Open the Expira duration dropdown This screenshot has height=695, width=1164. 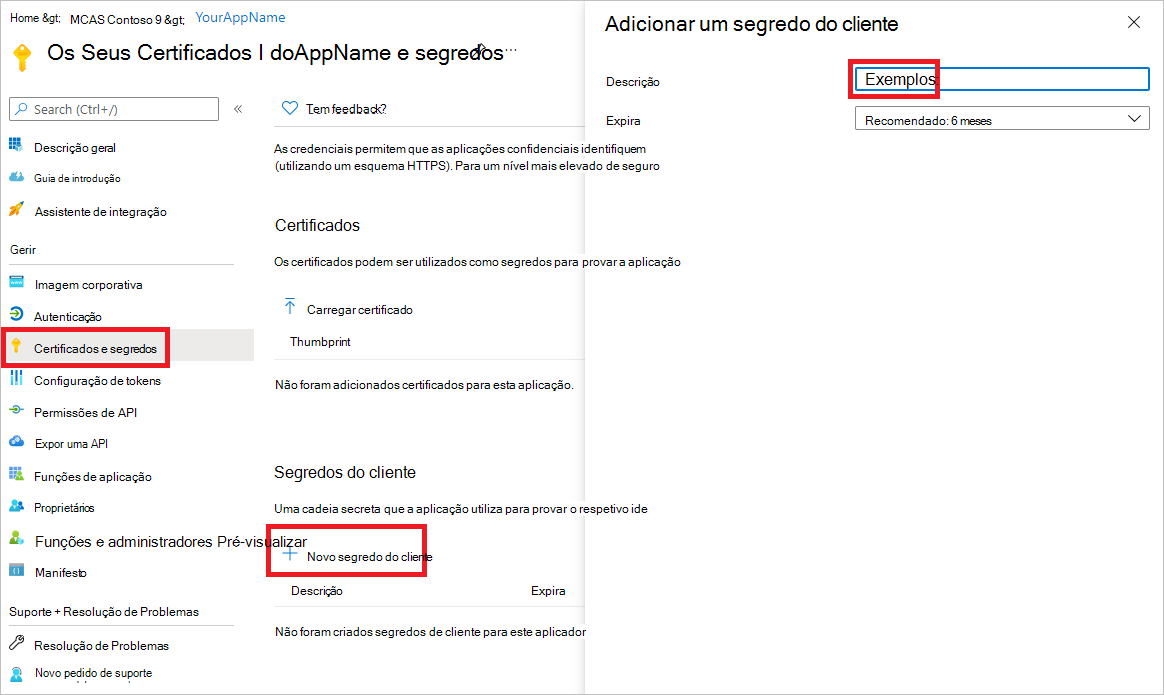click(x=1001, y=120)
